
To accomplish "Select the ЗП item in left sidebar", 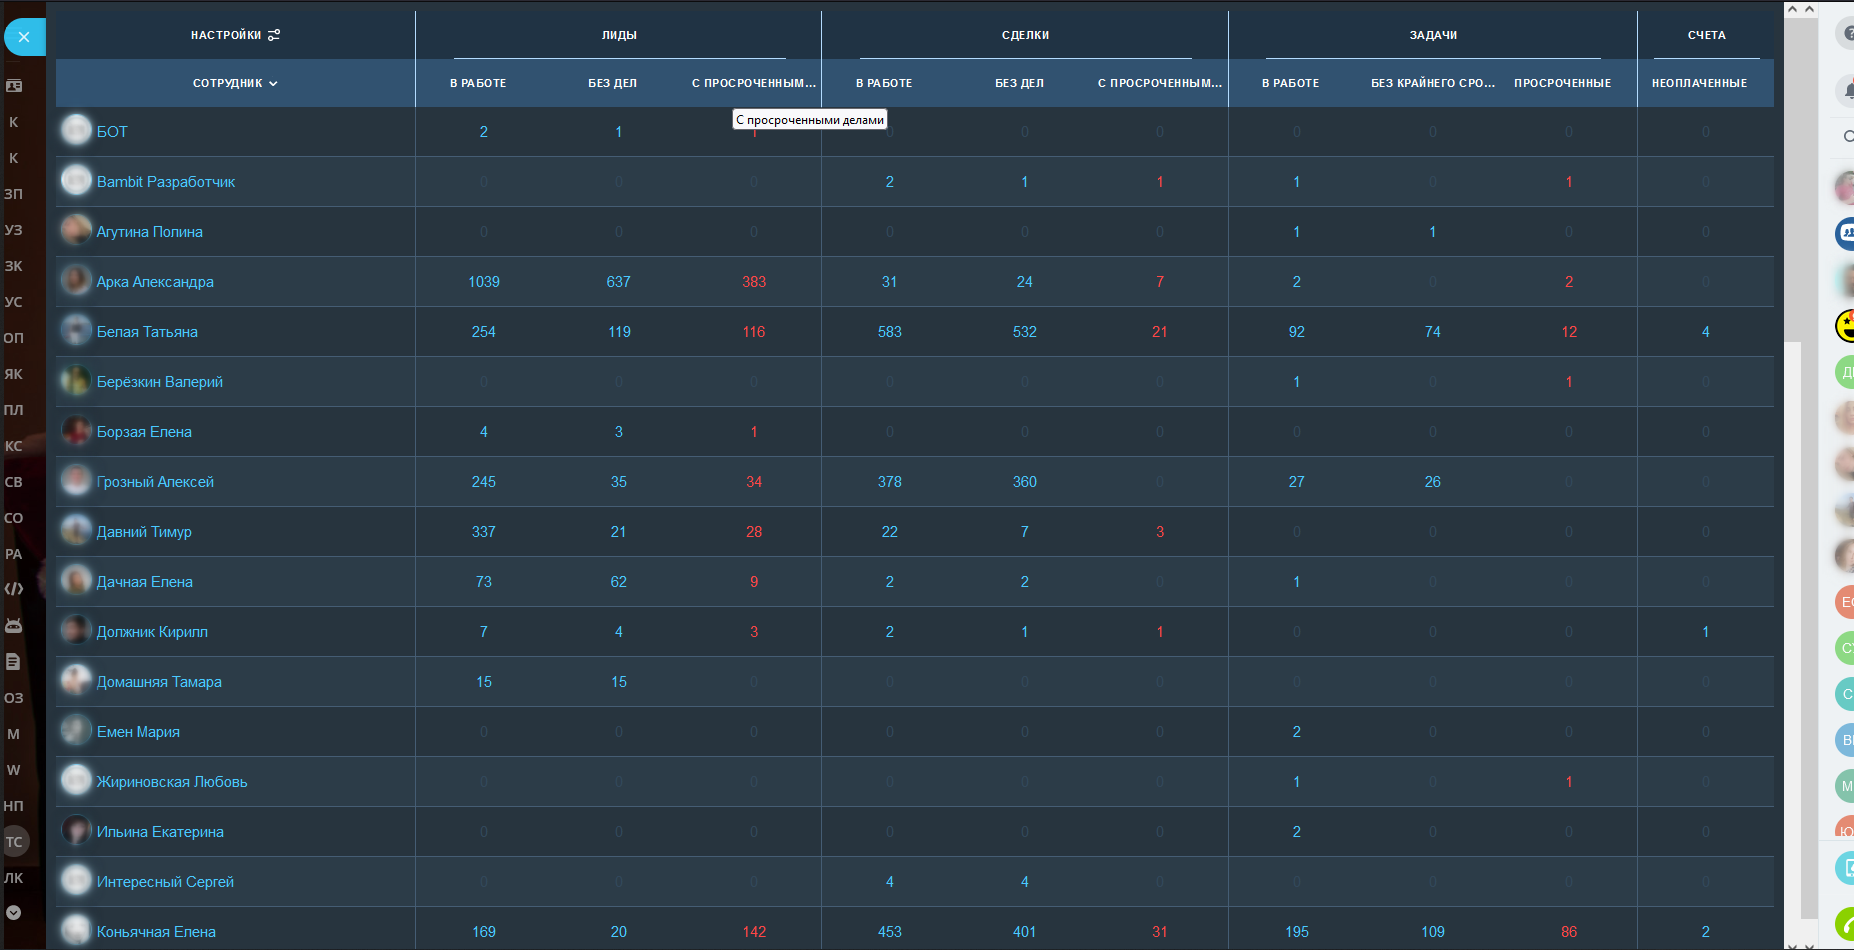I will [14, 194].
